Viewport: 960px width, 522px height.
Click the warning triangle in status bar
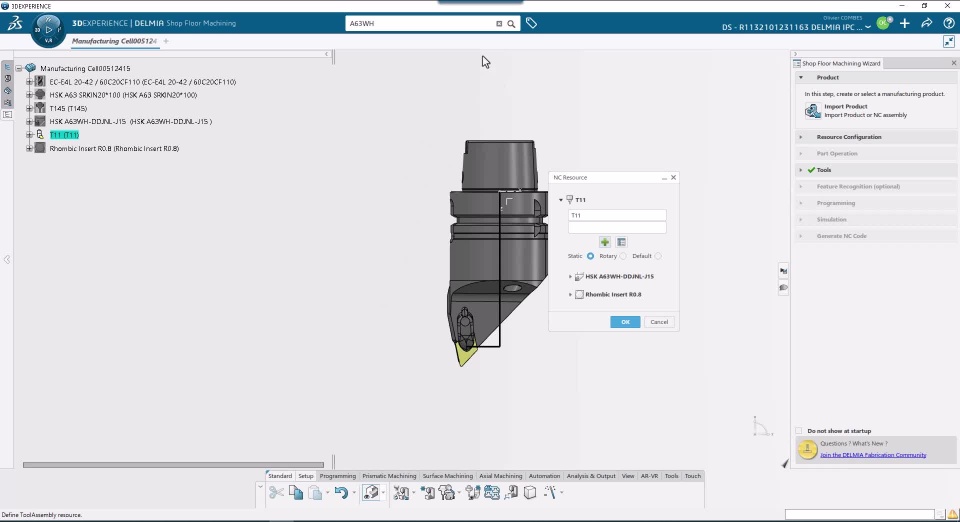point(953,515)
